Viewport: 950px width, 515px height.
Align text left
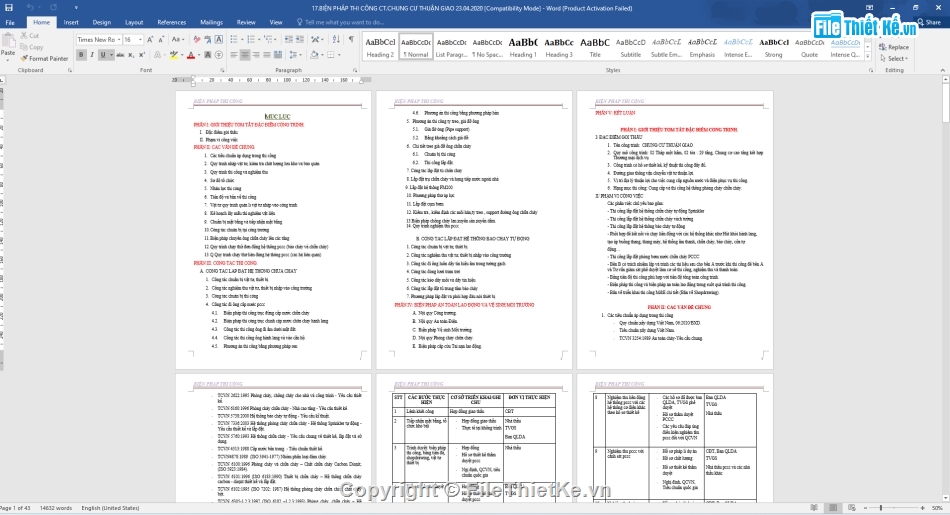(x=234, y=55)
